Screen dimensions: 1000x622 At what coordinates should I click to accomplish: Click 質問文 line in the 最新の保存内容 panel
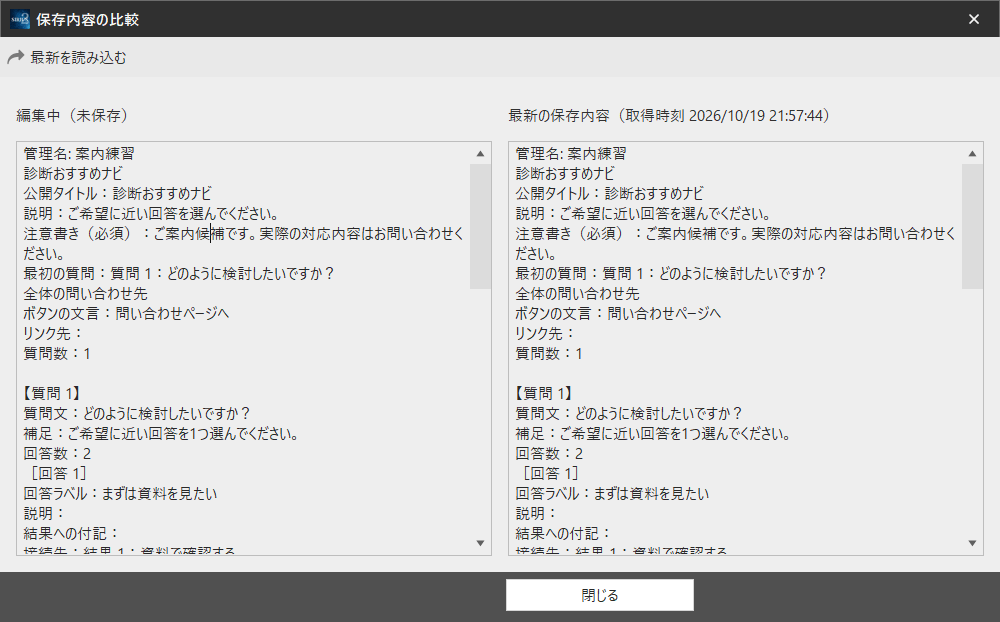(x=629, y=413)
